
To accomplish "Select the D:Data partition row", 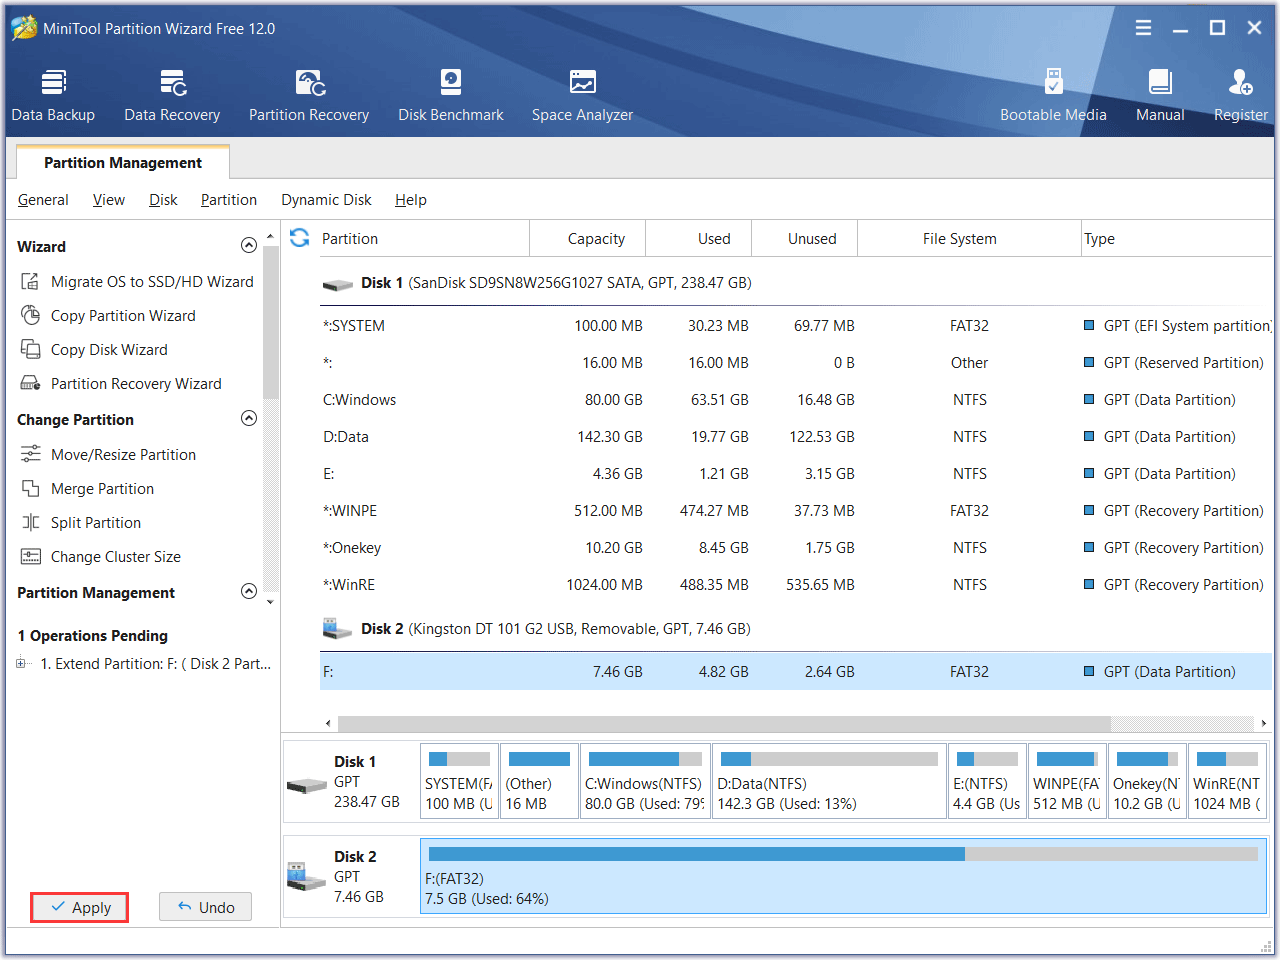I will [x=795, y=437].
